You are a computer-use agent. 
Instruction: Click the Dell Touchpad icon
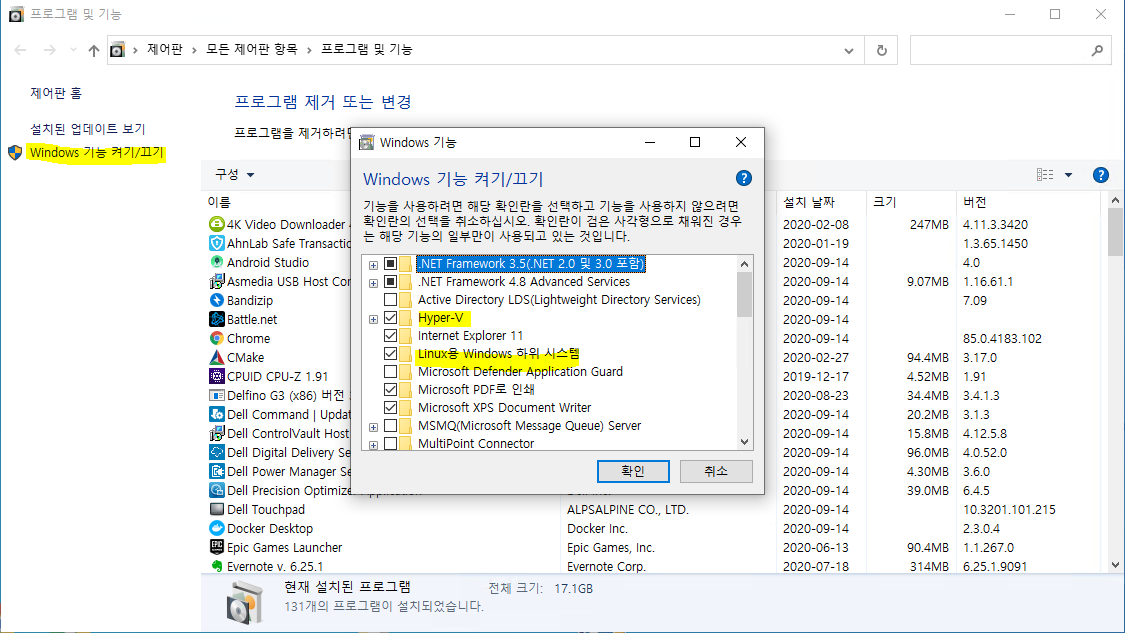point(217,510)
